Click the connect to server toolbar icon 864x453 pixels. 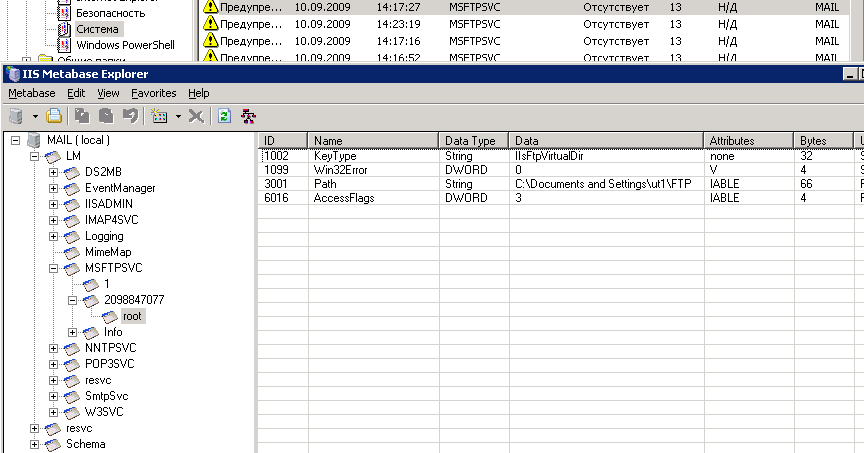coord(17,116)
